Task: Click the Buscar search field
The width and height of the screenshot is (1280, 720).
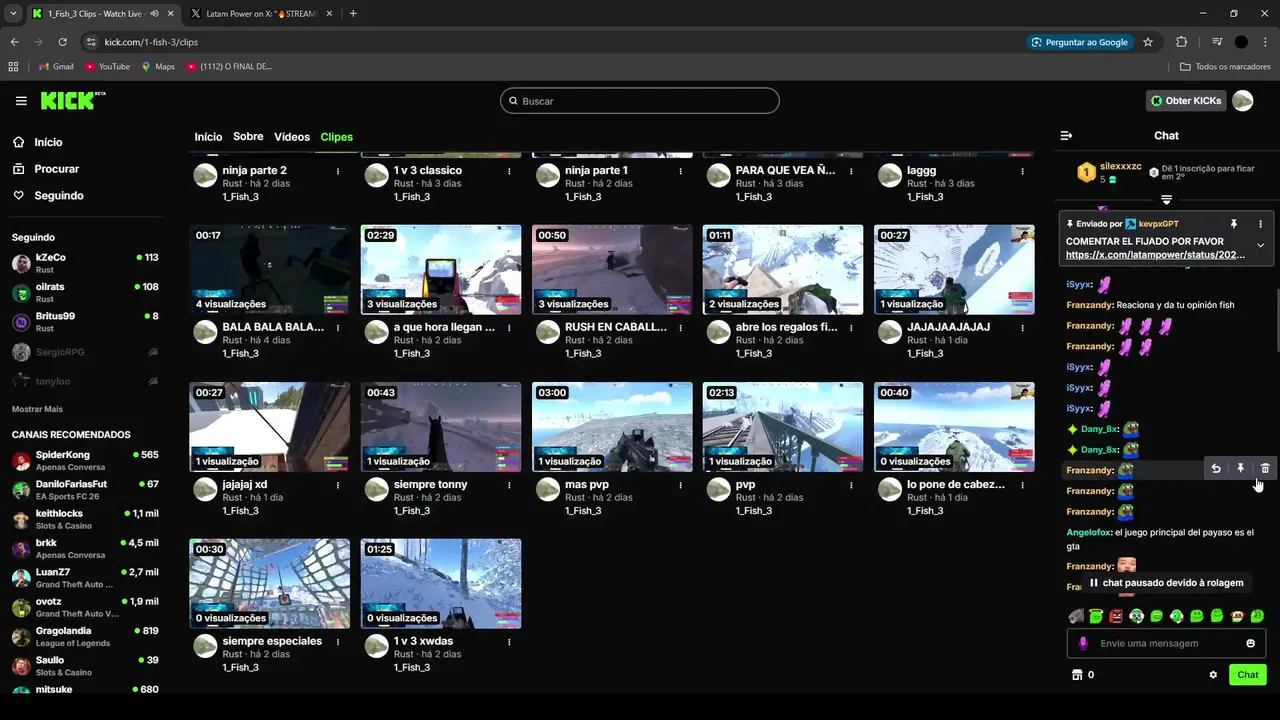Action: coord(640,101)
